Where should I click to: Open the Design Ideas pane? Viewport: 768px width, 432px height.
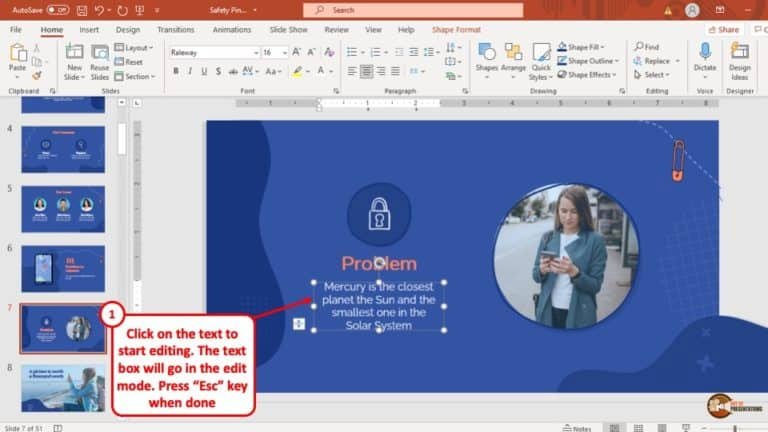point(740,60)
